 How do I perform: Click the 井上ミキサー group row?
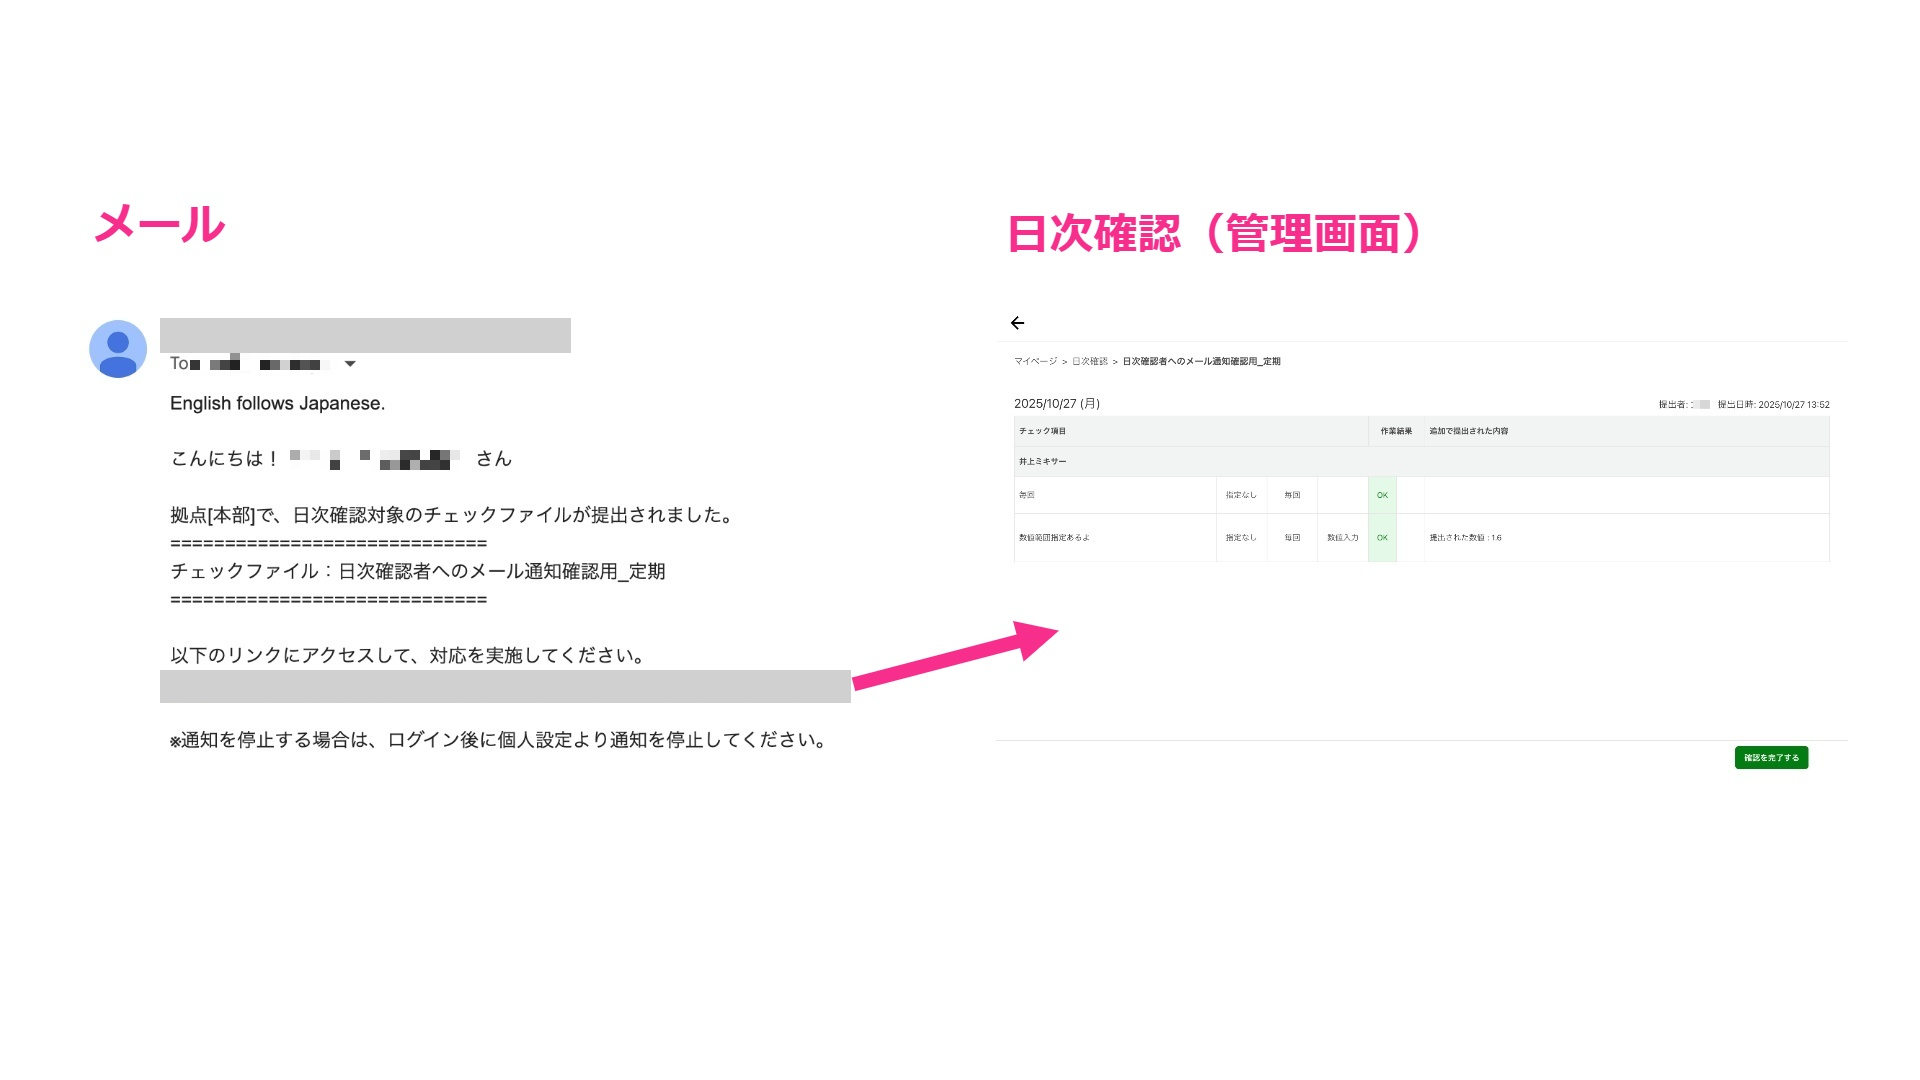pyautogui.click(x=1421, y=462)
